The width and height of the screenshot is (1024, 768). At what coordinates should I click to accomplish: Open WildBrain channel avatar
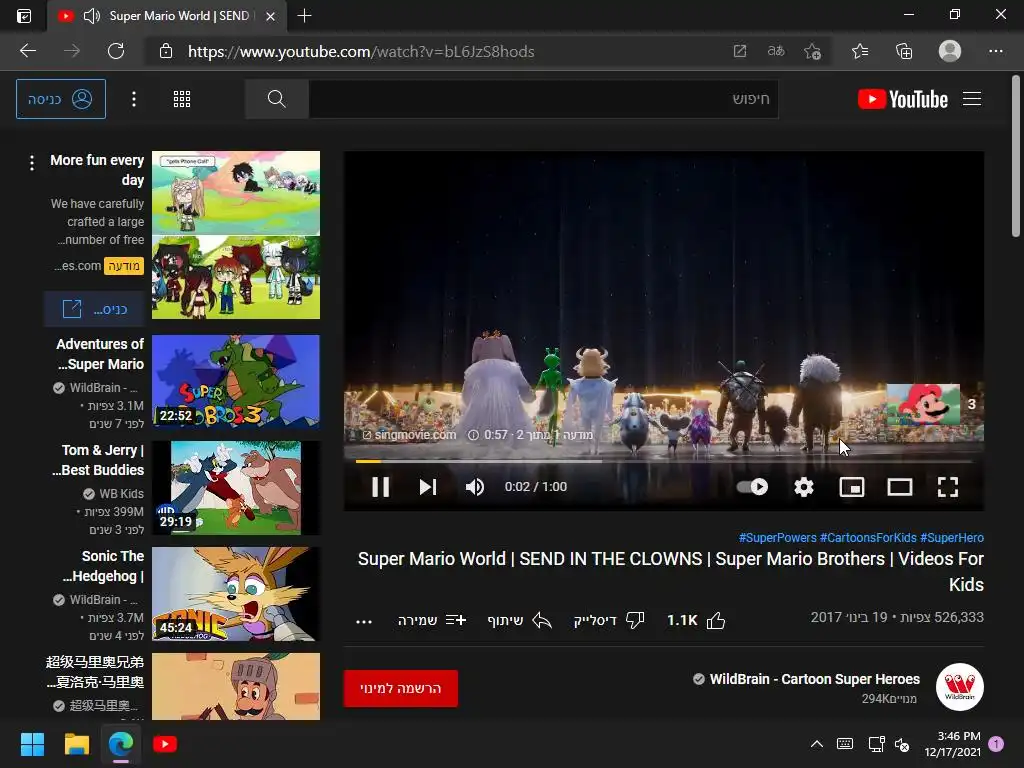click(959, 687)
